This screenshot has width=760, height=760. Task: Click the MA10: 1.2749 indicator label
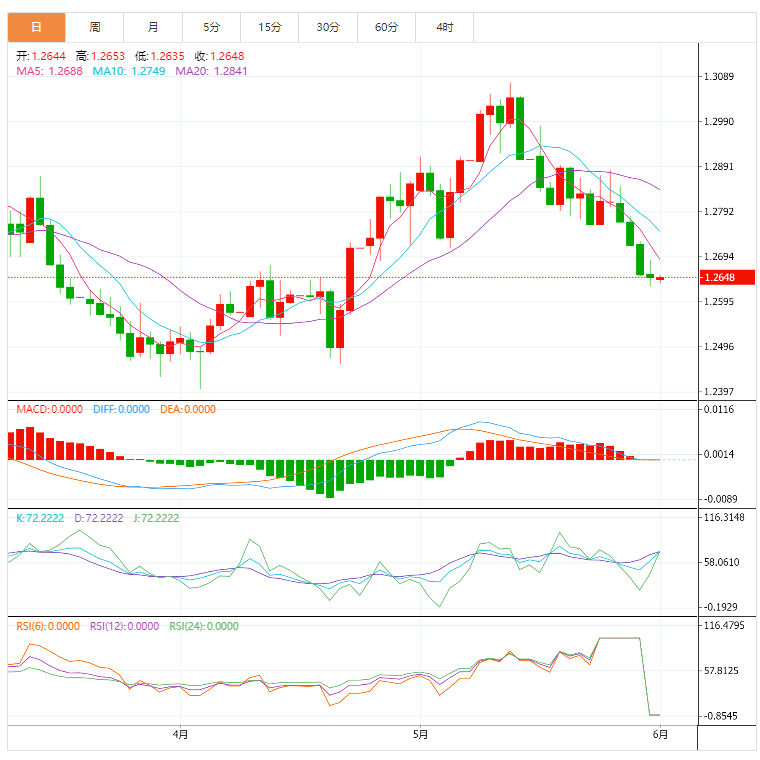(129, 71)
